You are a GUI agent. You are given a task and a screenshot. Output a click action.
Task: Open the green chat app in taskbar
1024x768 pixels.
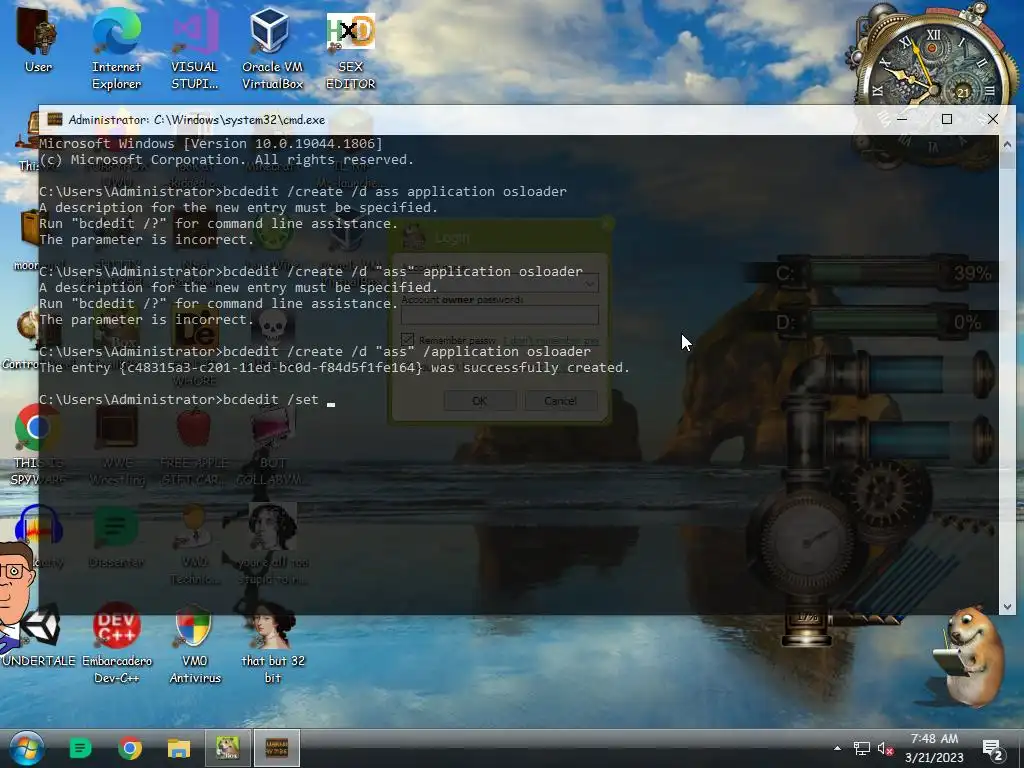[x=80, y=748]
